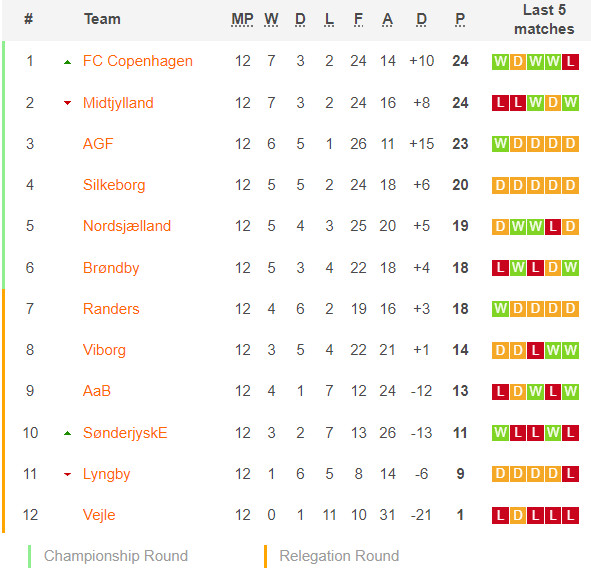The height and width of the screenshot is (587, 591).
Task: Click the P points column header
Action: point(460,19)
